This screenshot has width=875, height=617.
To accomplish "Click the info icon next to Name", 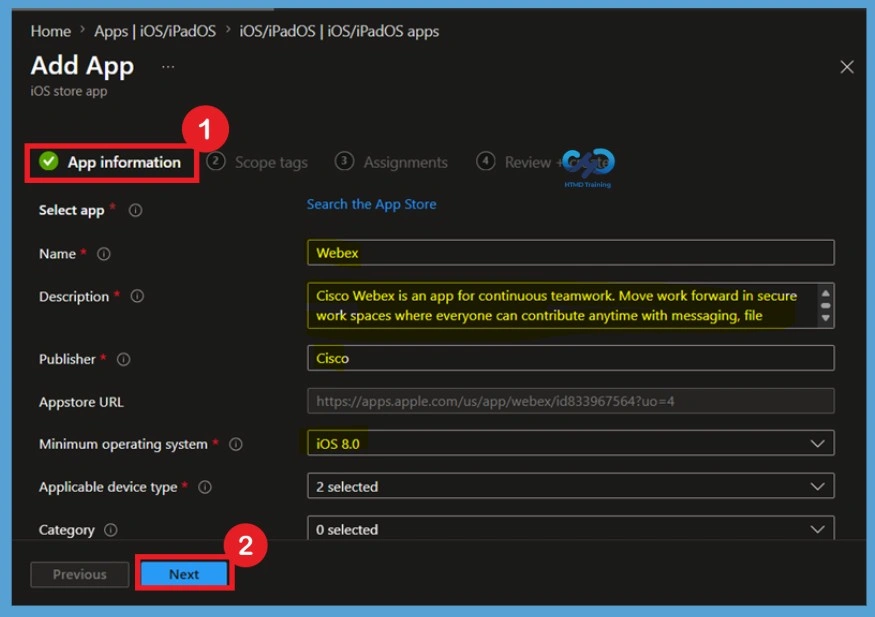I will (104, 254).
